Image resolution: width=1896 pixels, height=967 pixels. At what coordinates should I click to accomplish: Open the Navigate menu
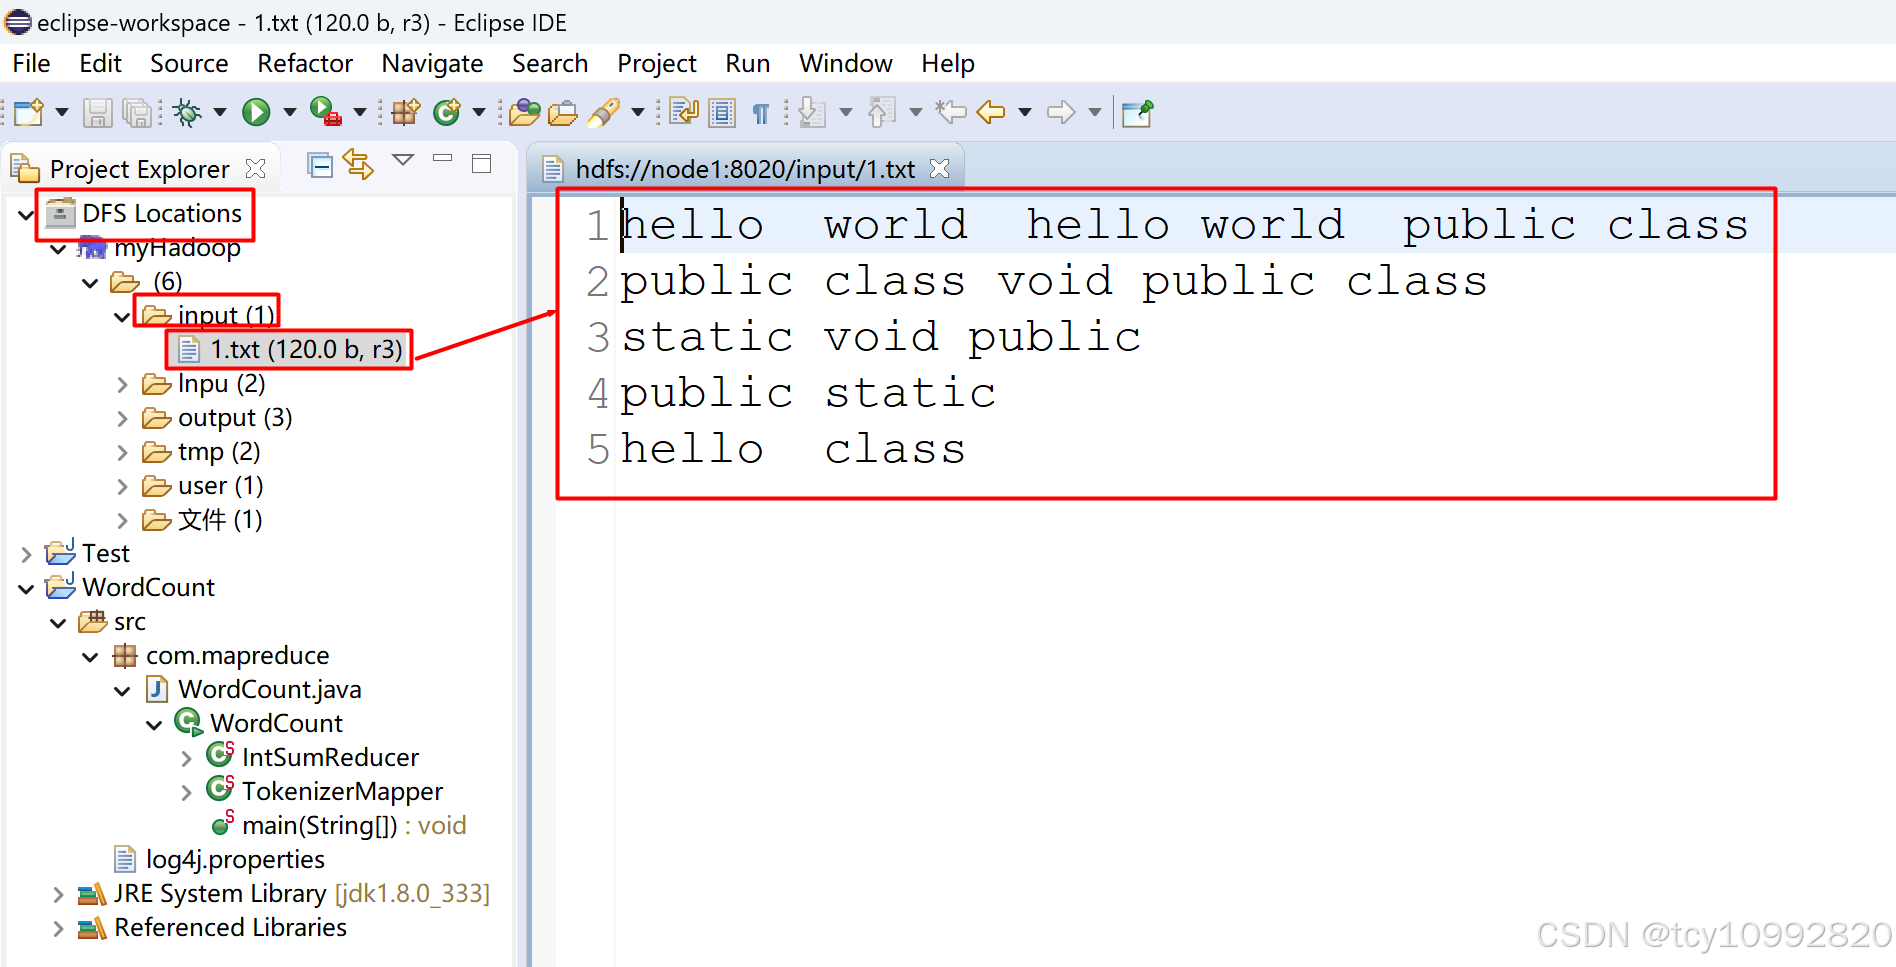[x=432, y=63]
